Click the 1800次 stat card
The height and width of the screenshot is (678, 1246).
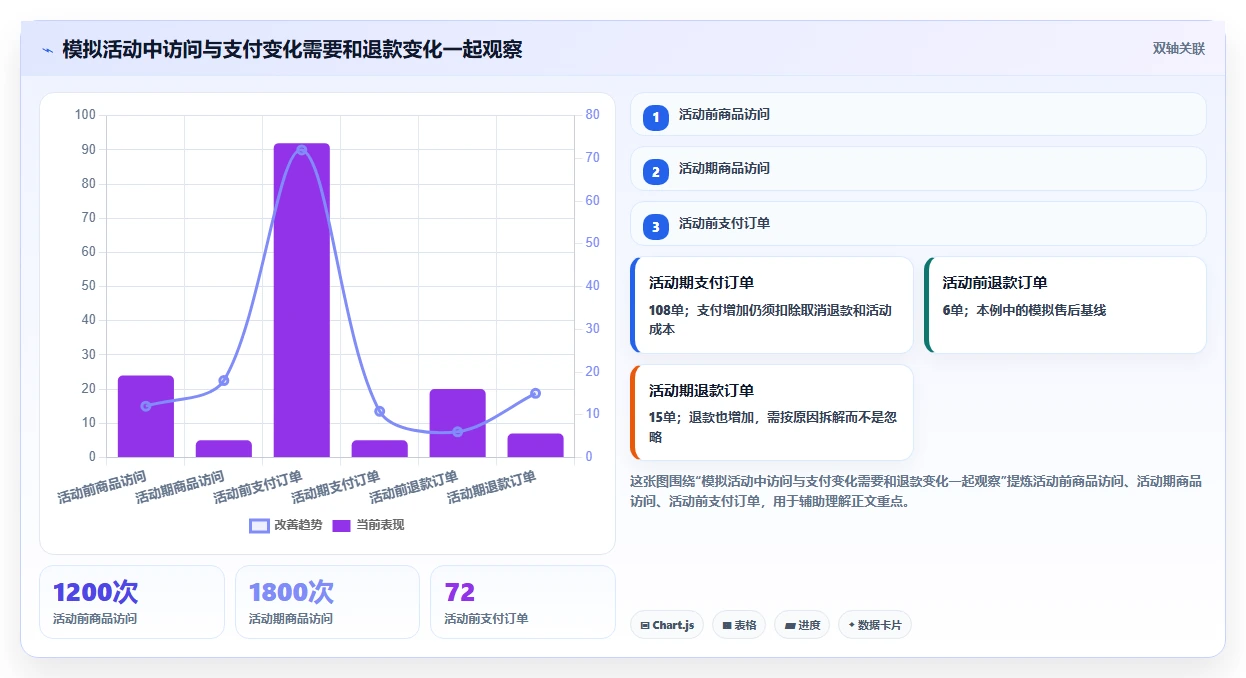click(x=327, y=602)
